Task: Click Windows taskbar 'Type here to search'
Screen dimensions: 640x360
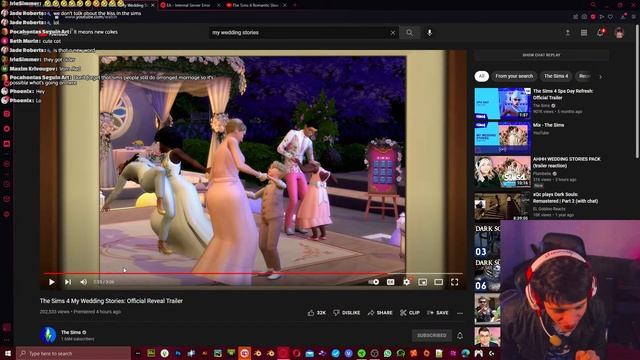Action: click(x=73, y=353)
